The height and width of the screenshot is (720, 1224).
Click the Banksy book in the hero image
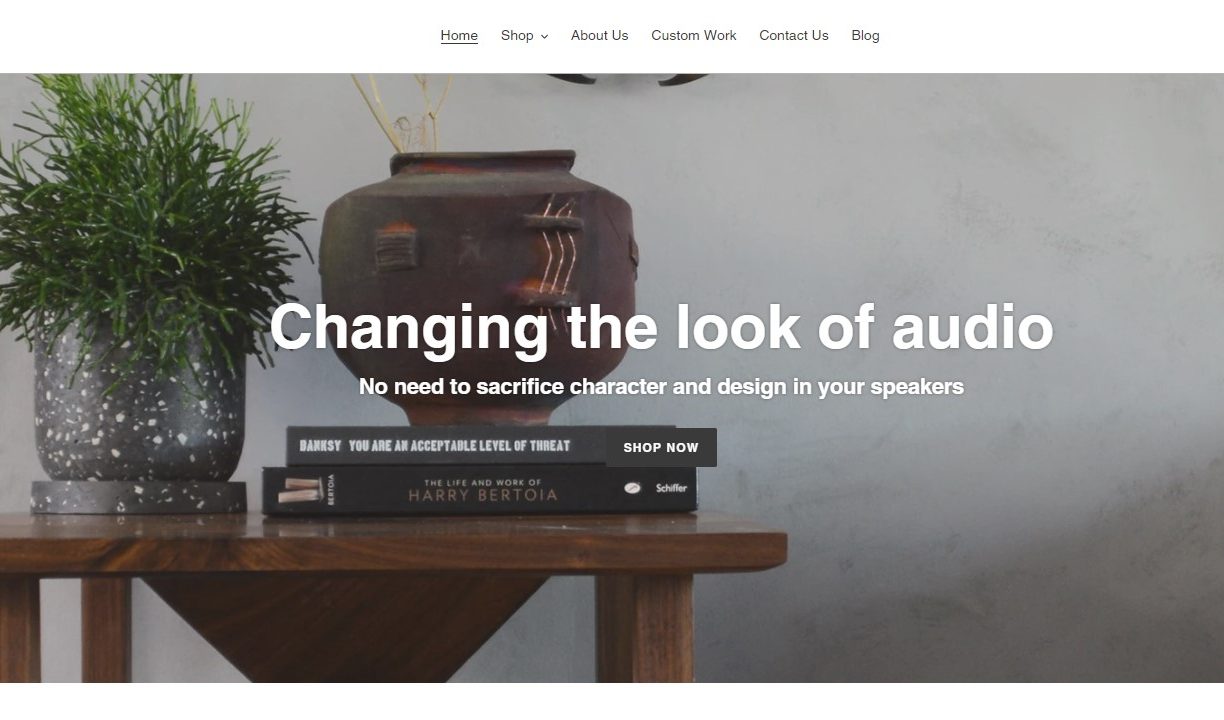pos(445,445)
